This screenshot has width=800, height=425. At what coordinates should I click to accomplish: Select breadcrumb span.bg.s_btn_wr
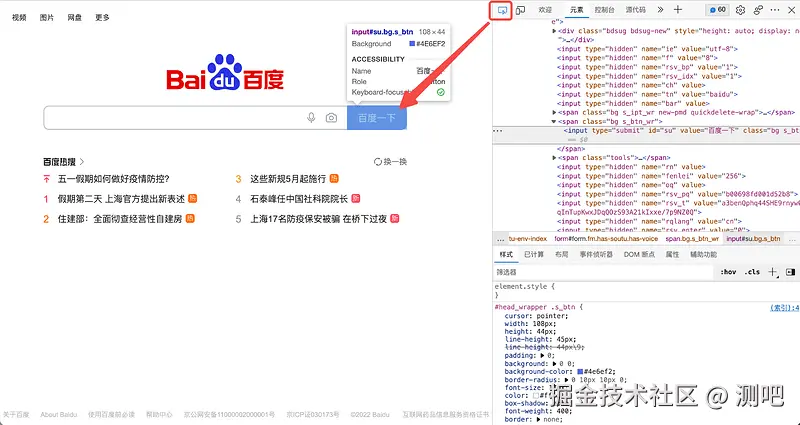[692, 239]
